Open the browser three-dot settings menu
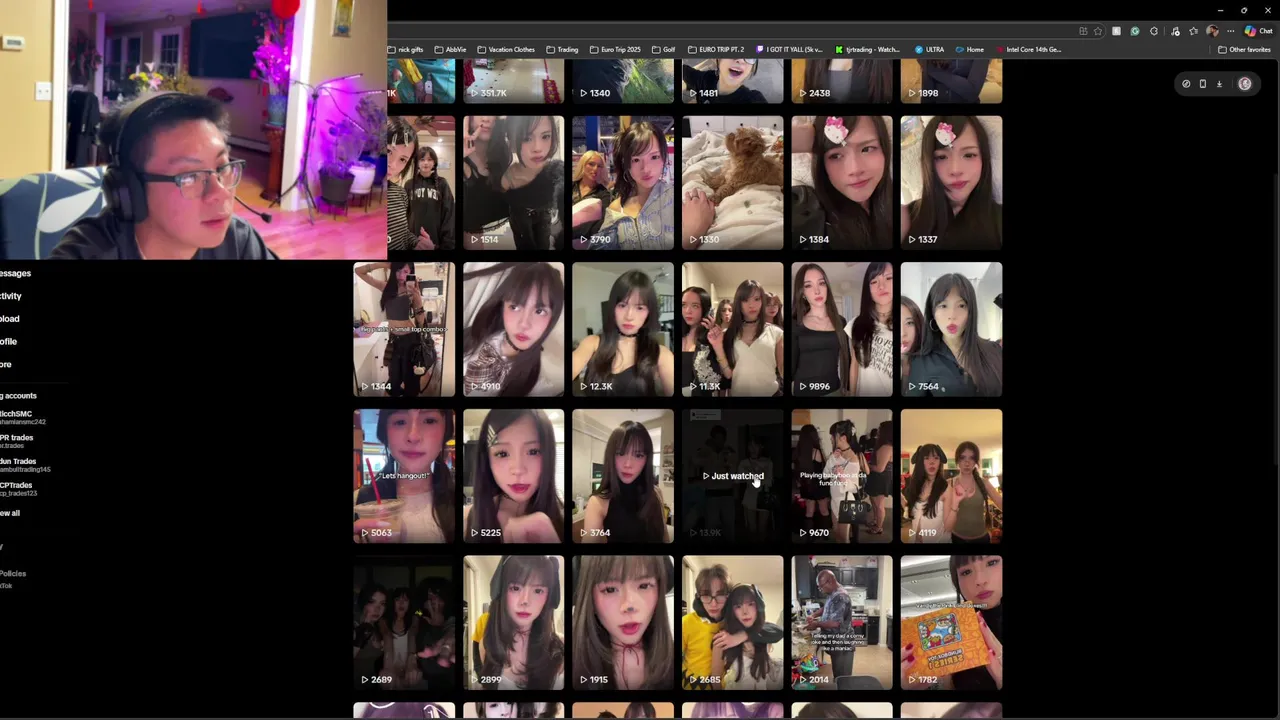The image size is (1280, 720). (1230, 31)
